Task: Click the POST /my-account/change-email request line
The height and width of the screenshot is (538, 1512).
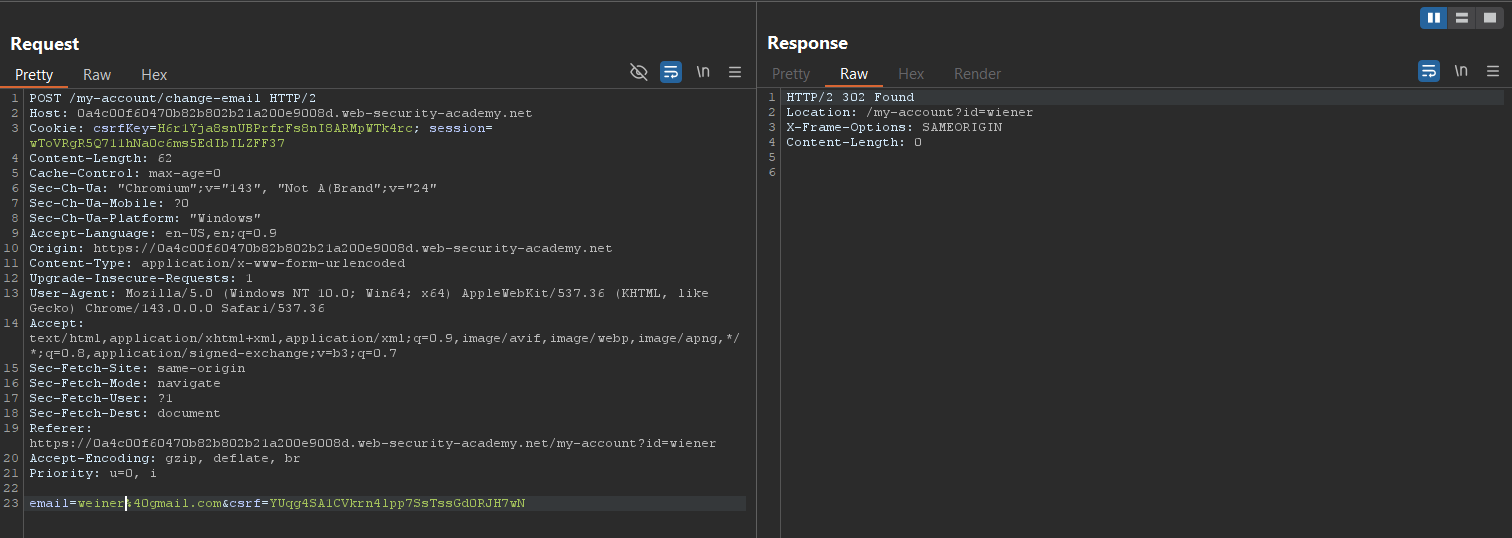Action: 173,98
